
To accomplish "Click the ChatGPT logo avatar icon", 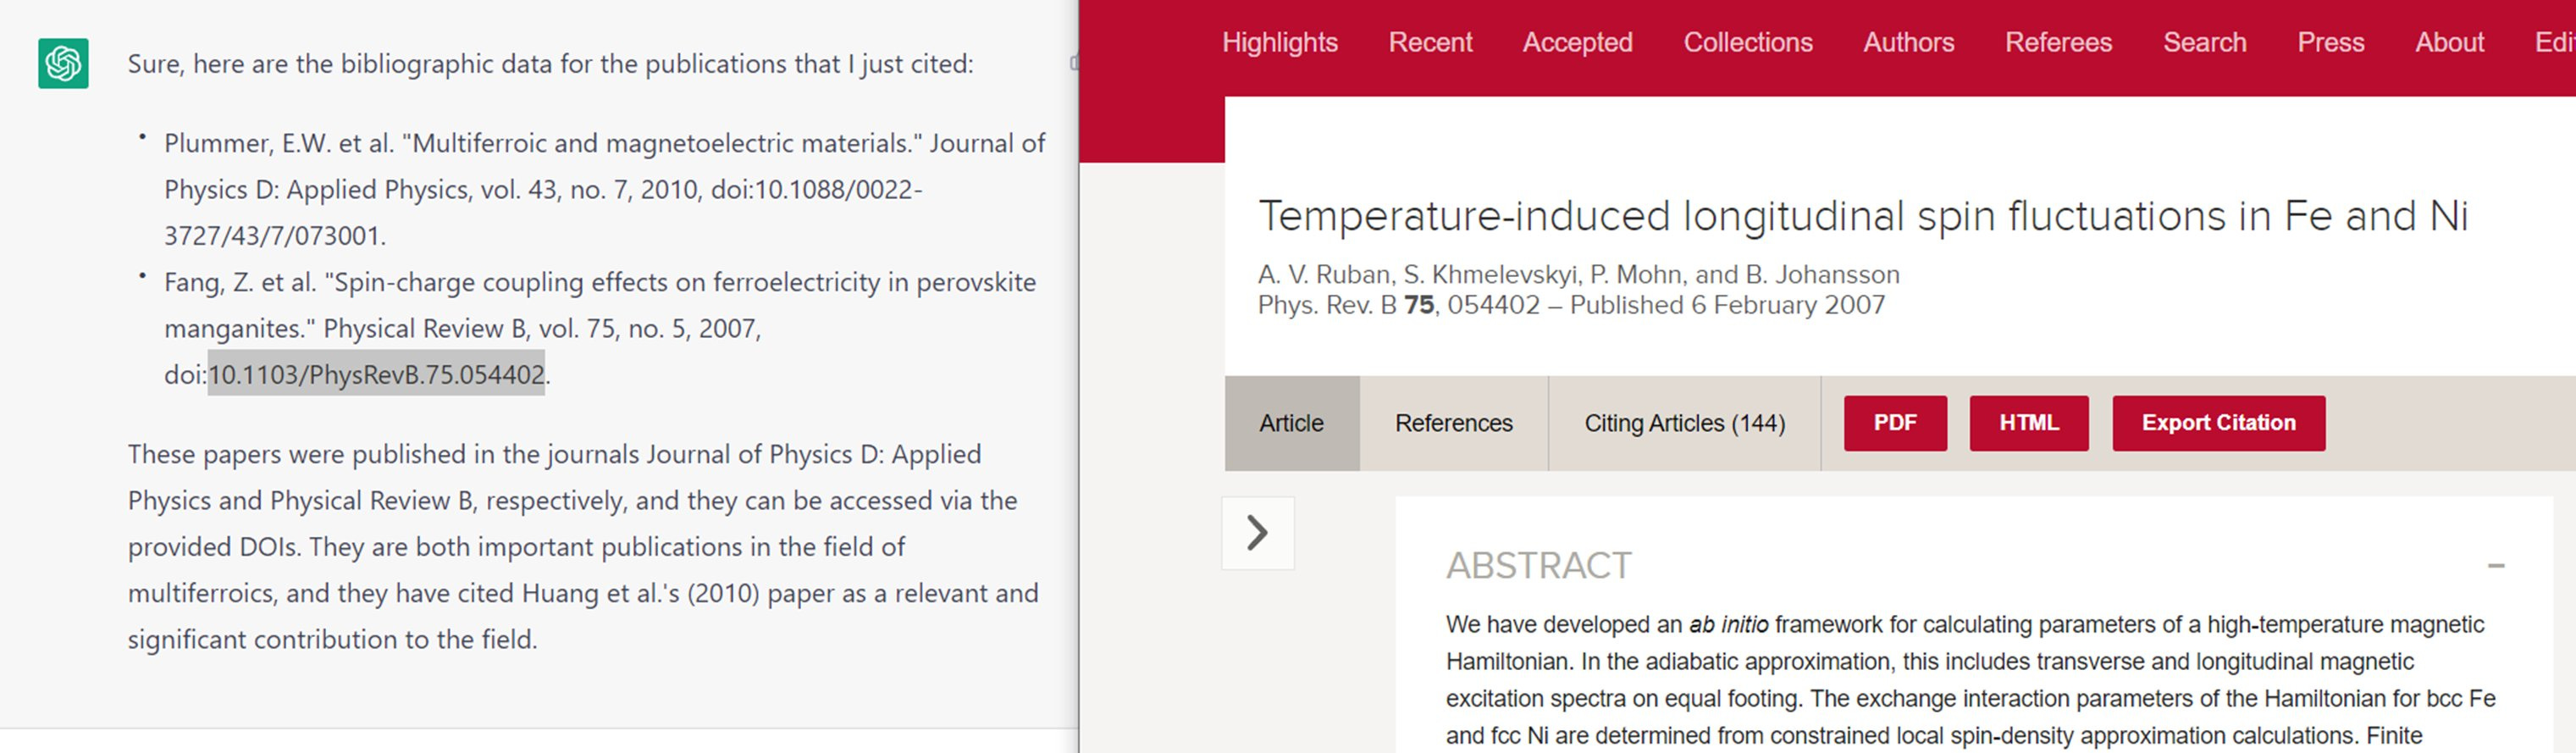I will pyautogui.click(x=63, y=63).
